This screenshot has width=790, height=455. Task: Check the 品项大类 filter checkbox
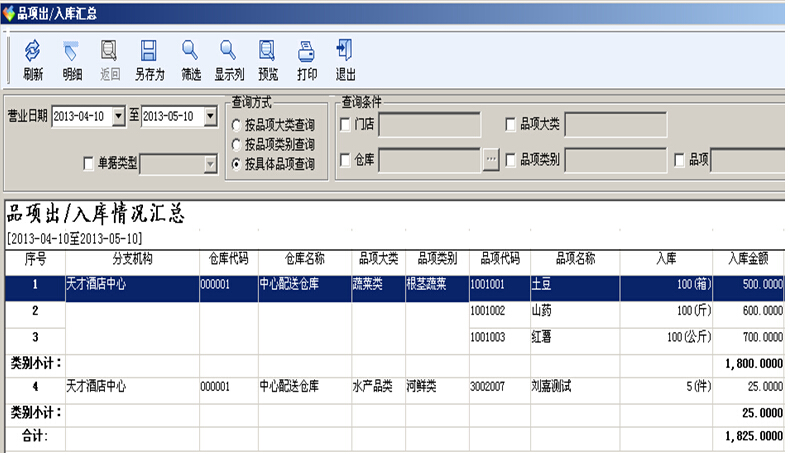[x=512, y=125]
